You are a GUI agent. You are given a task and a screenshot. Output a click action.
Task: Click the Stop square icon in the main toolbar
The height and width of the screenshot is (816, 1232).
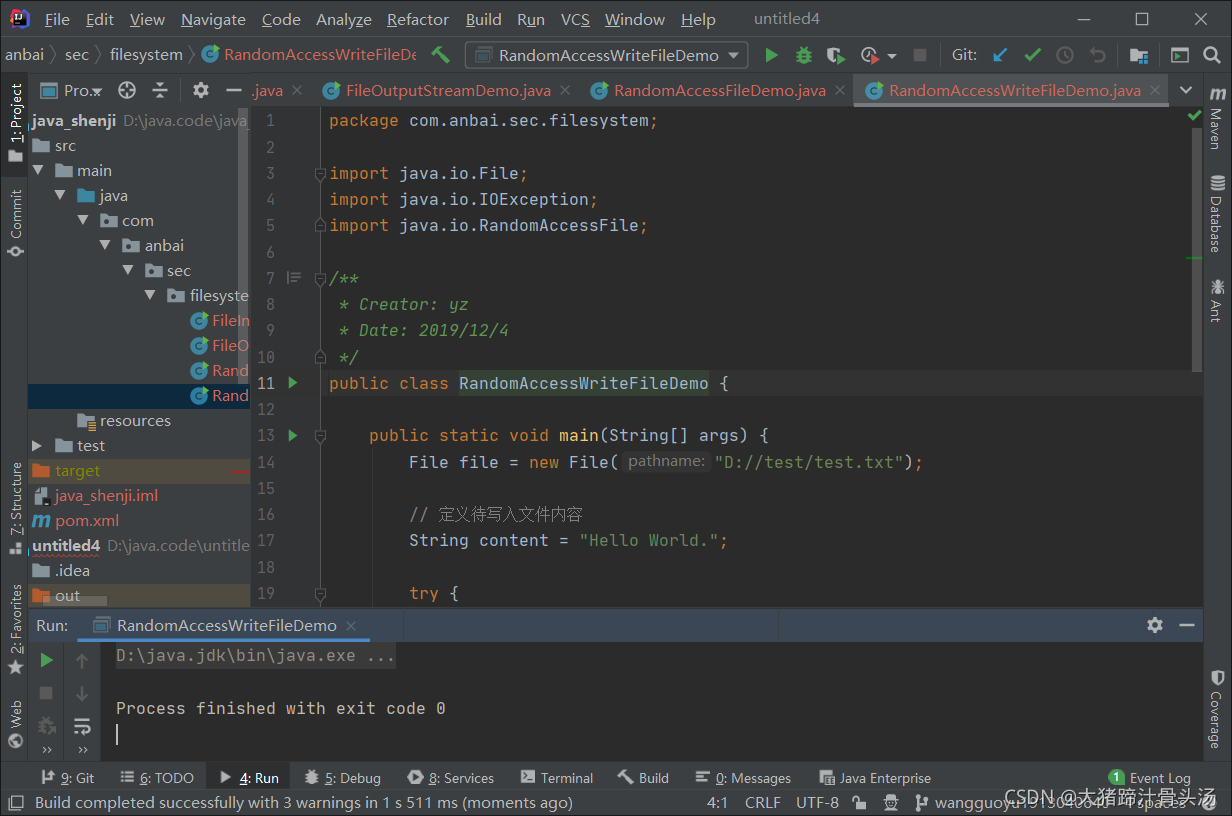[x=920, y=55]
